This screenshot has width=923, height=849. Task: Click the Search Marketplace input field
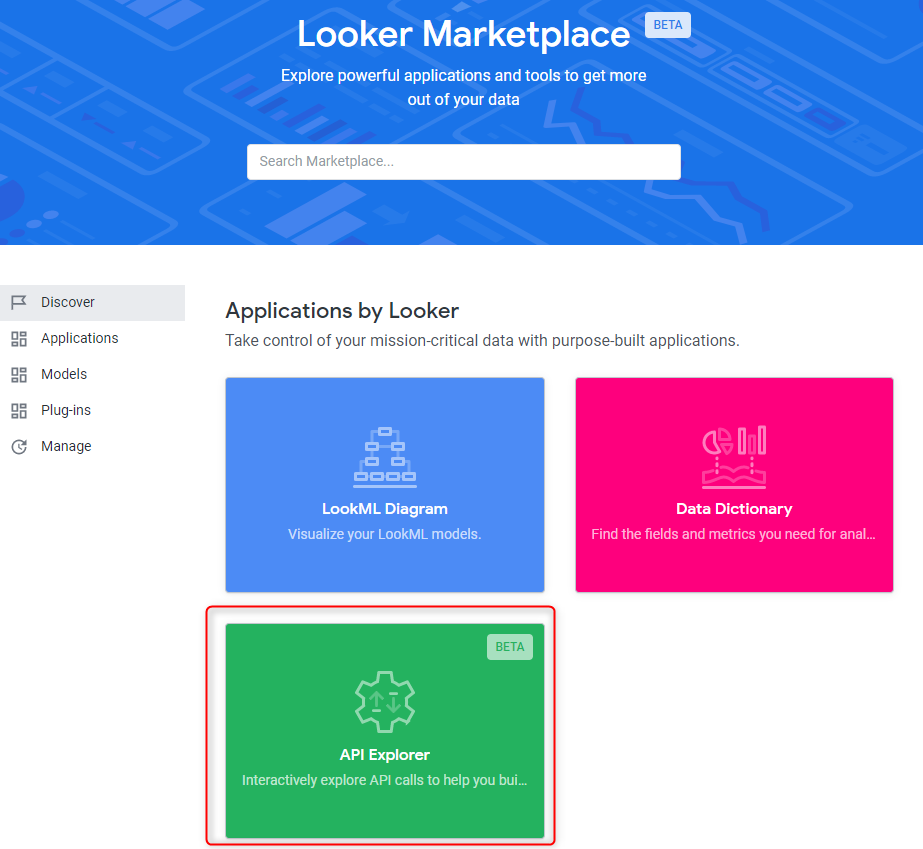[463, 161]
